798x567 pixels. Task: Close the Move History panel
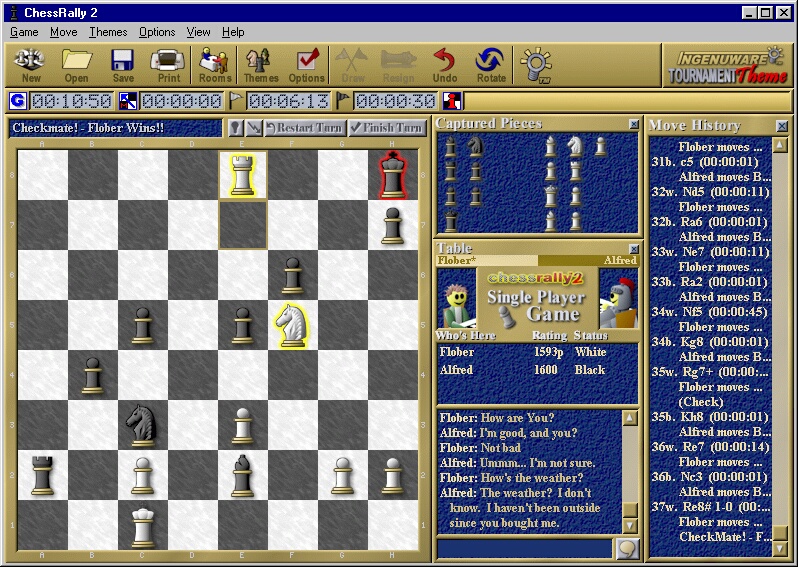pyautogui.click(x=782, y=126)
